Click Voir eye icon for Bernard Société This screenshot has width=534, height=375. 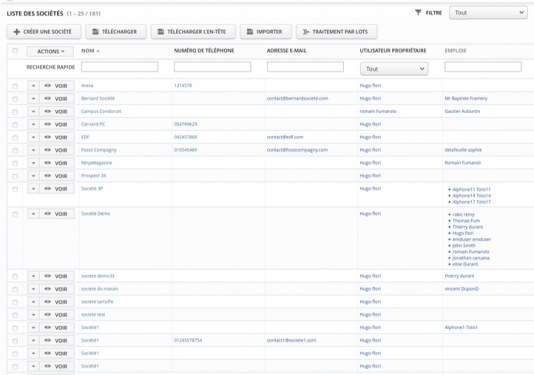pos(47,99)
